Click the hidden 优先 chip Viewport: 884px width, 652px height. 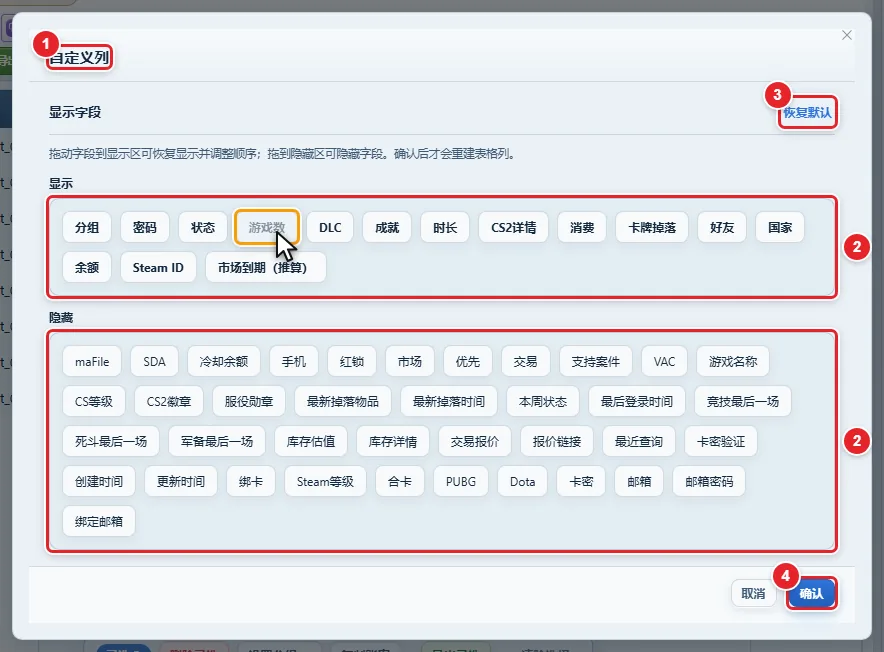coord(467,362)
